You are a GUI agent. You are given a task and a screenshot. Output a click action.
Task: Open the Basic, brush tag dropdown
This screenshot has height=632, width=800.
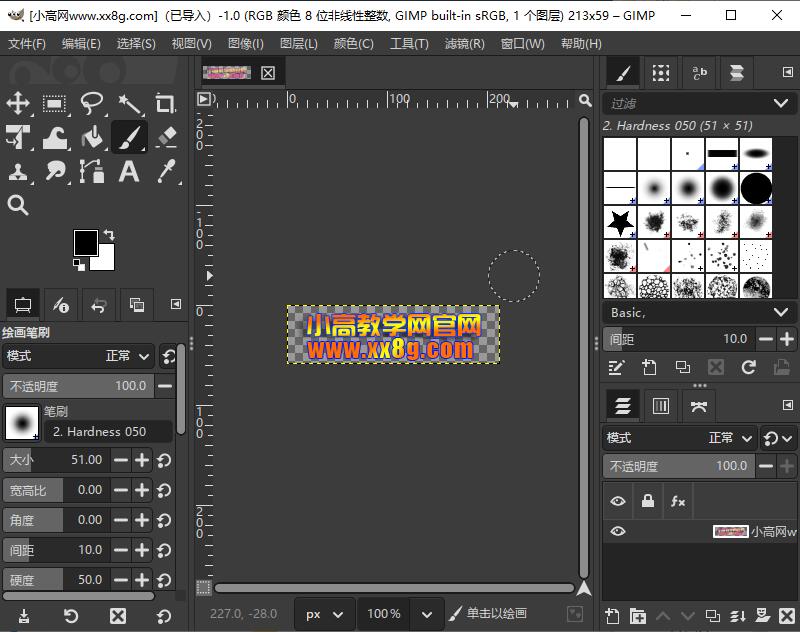pos(698,313)
